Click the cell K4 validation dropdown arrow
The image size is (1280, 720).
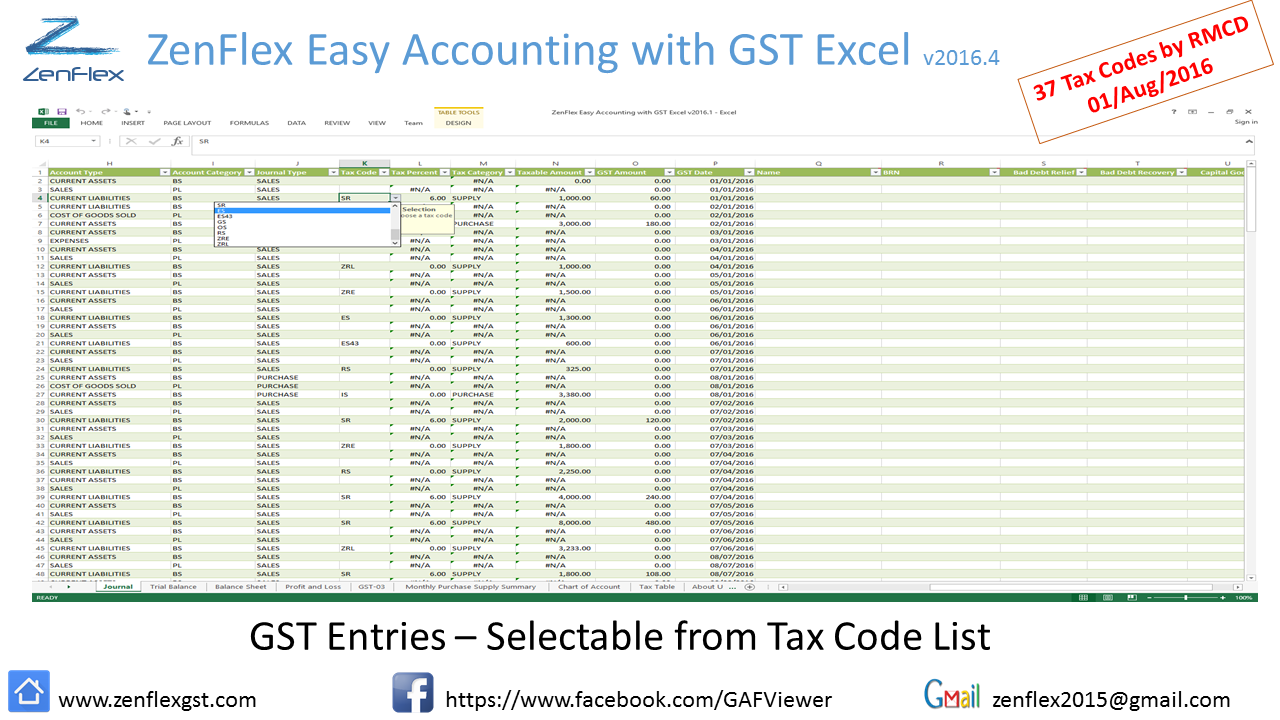pos(395,198)
